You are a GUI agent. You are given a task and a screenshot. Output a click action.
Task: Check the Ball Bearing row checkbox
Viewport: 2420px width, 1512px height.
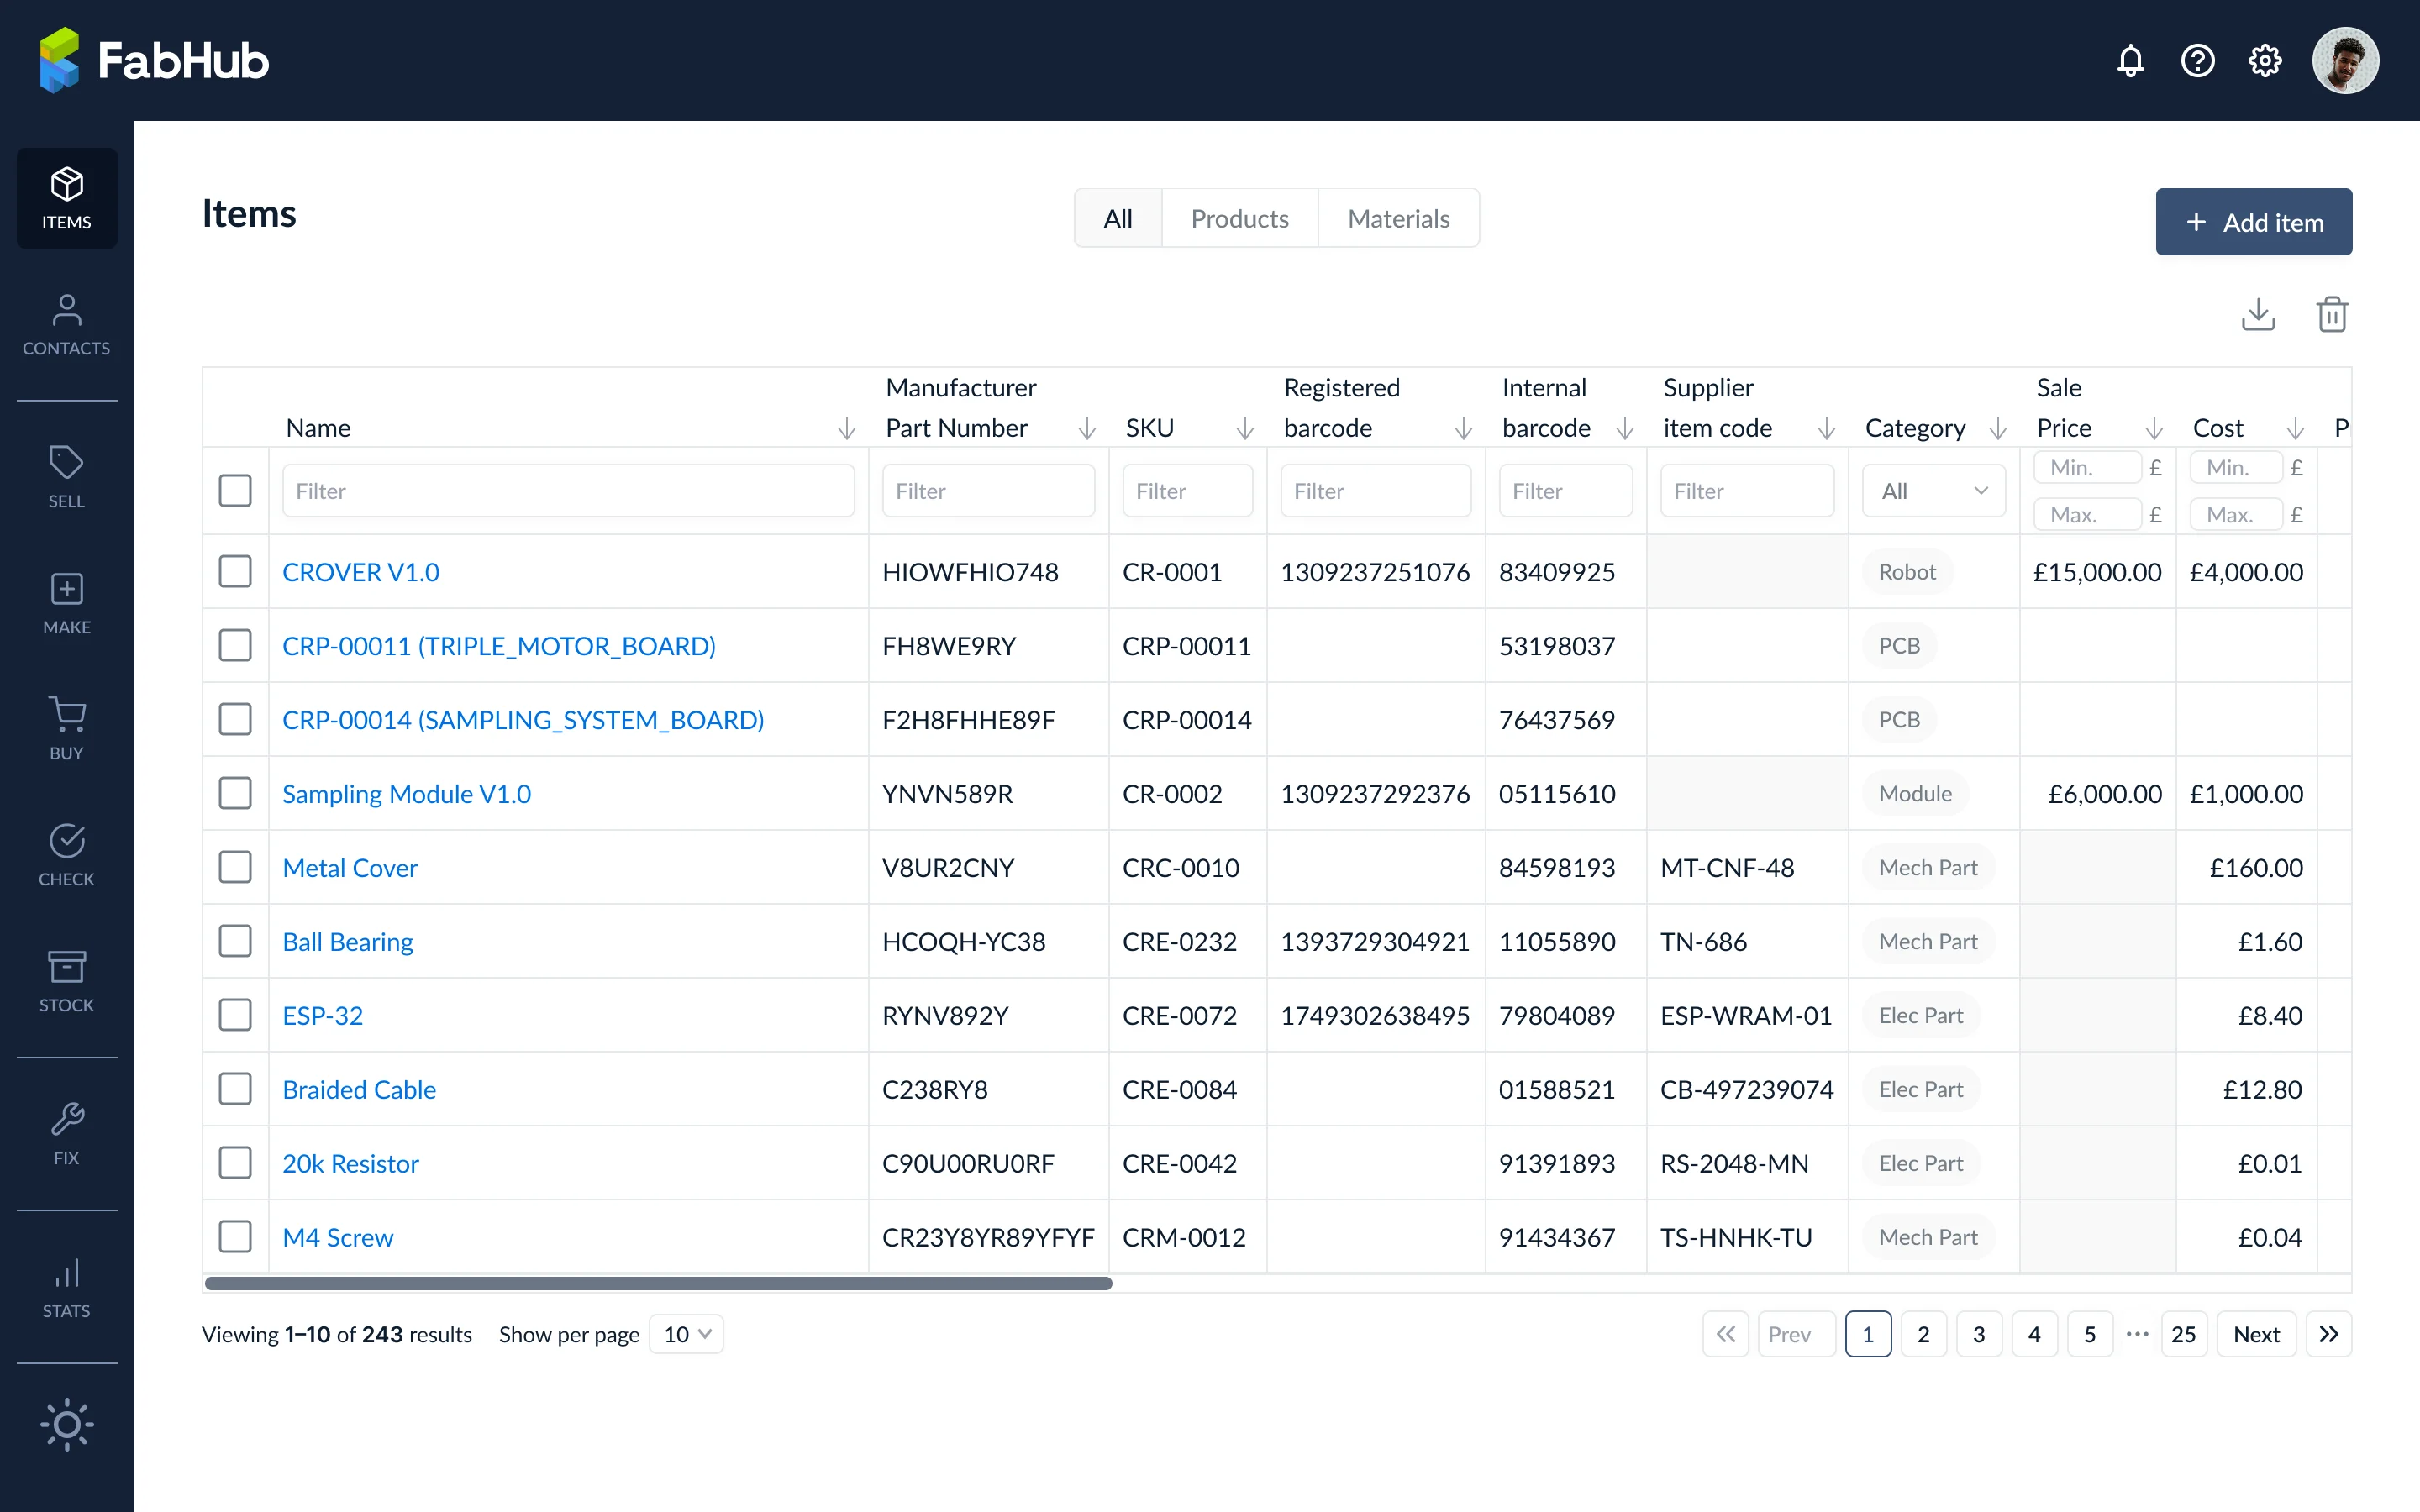pos(235,941)
